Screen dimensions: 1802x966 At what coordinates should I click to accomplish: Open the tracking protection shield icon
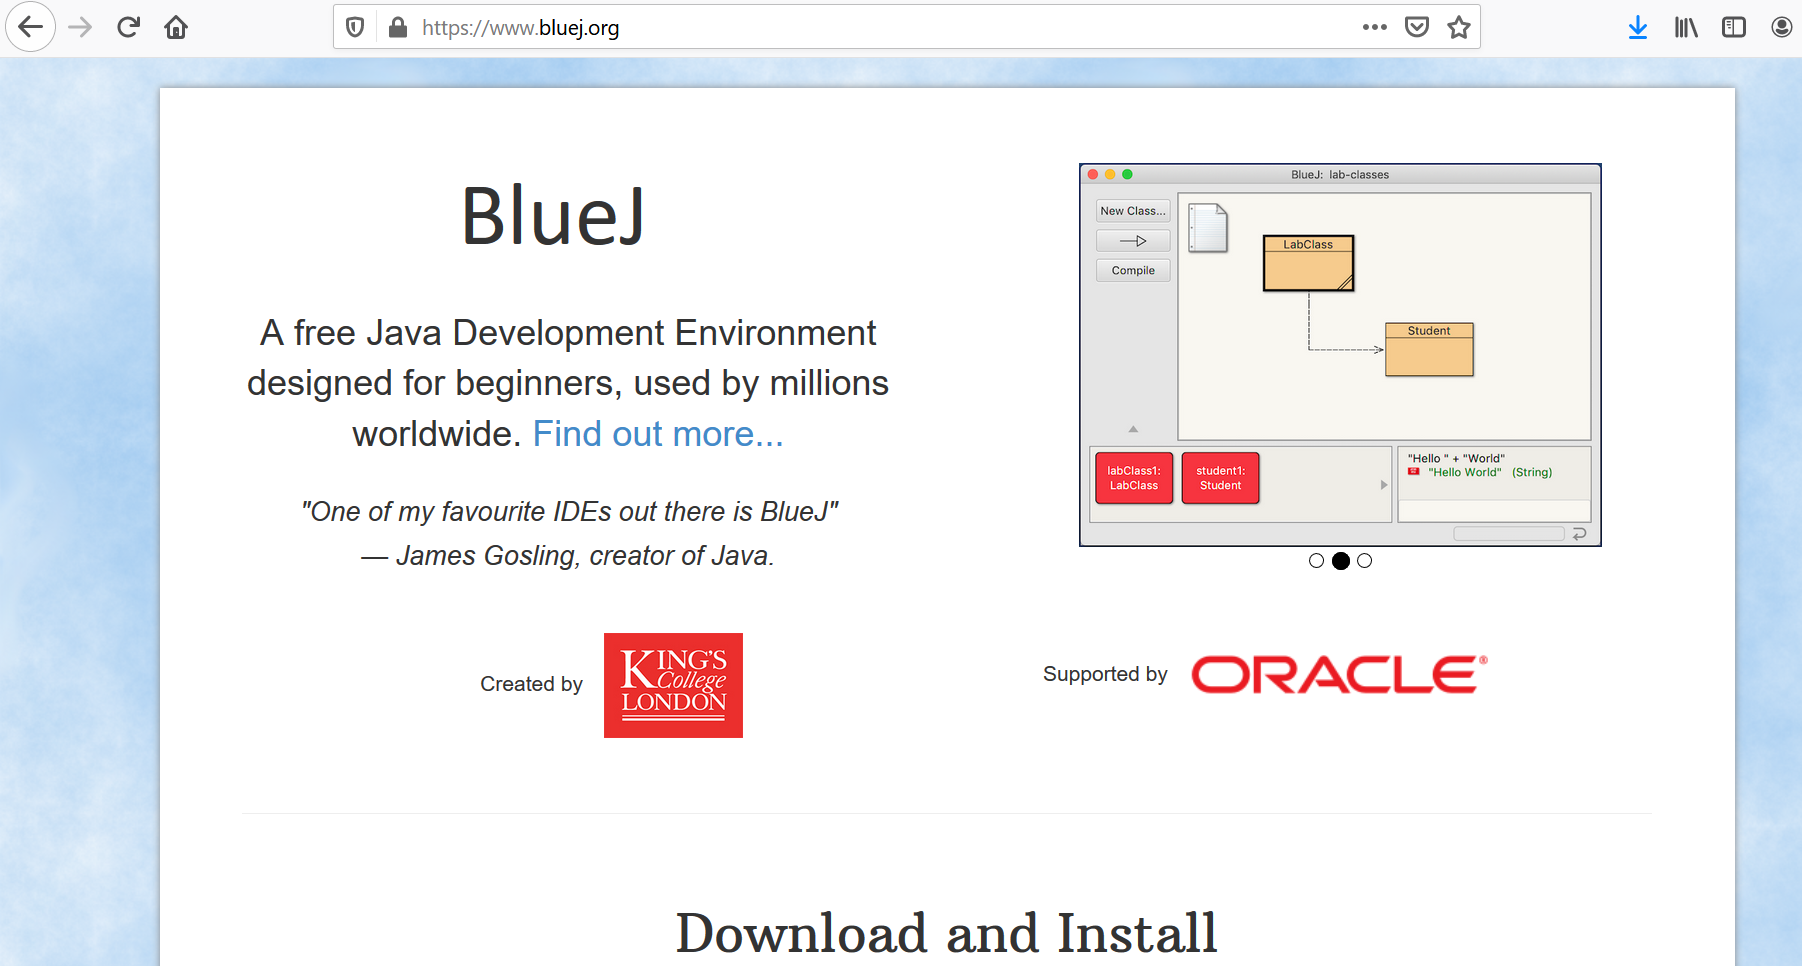(355, 27)
